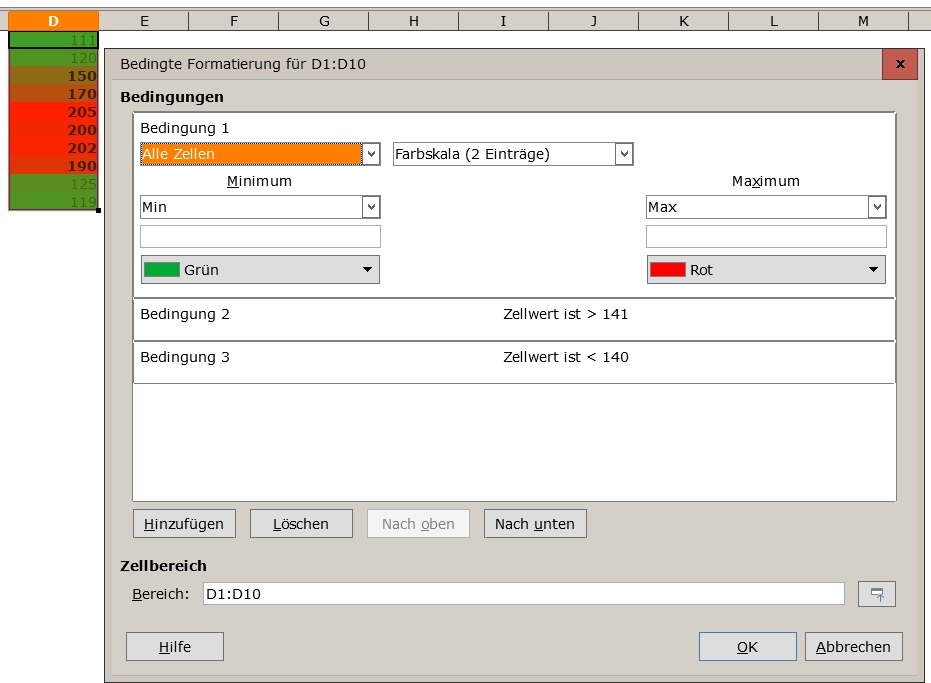Screen dimensions: 931x683
Task: Cancel with the Abbrechen button
Action: pyautogui.click(x=853, y=647)
